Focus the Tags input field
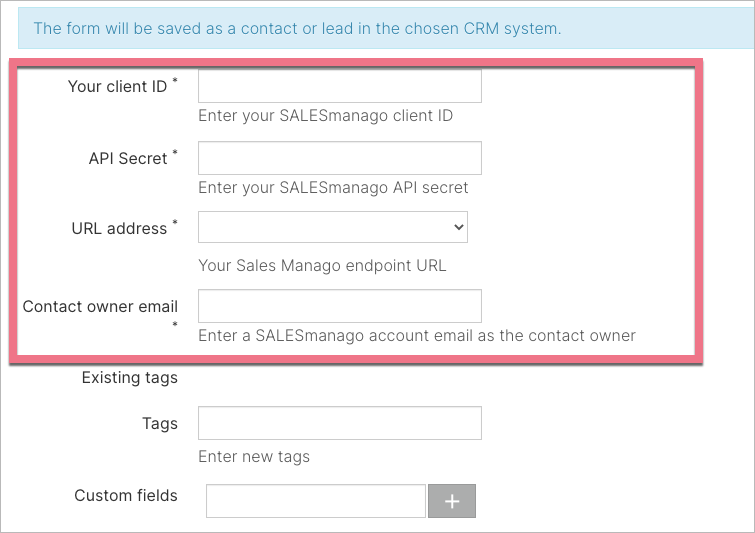Viewport: 755px width, 533px height. 340,423
